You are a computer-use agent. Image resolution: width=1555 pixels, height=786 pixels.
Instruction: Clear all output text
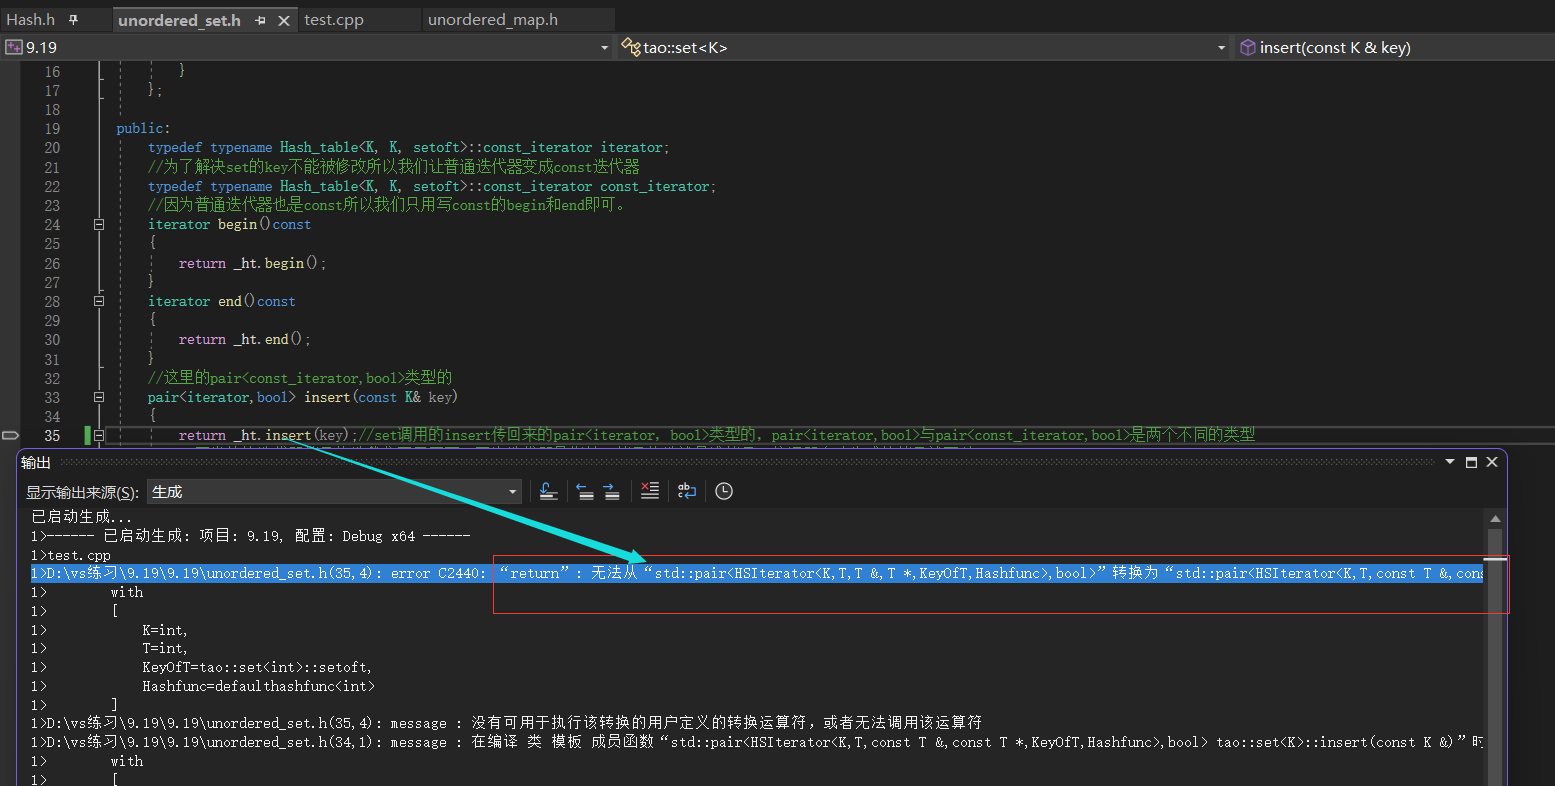tap(650, 491)
